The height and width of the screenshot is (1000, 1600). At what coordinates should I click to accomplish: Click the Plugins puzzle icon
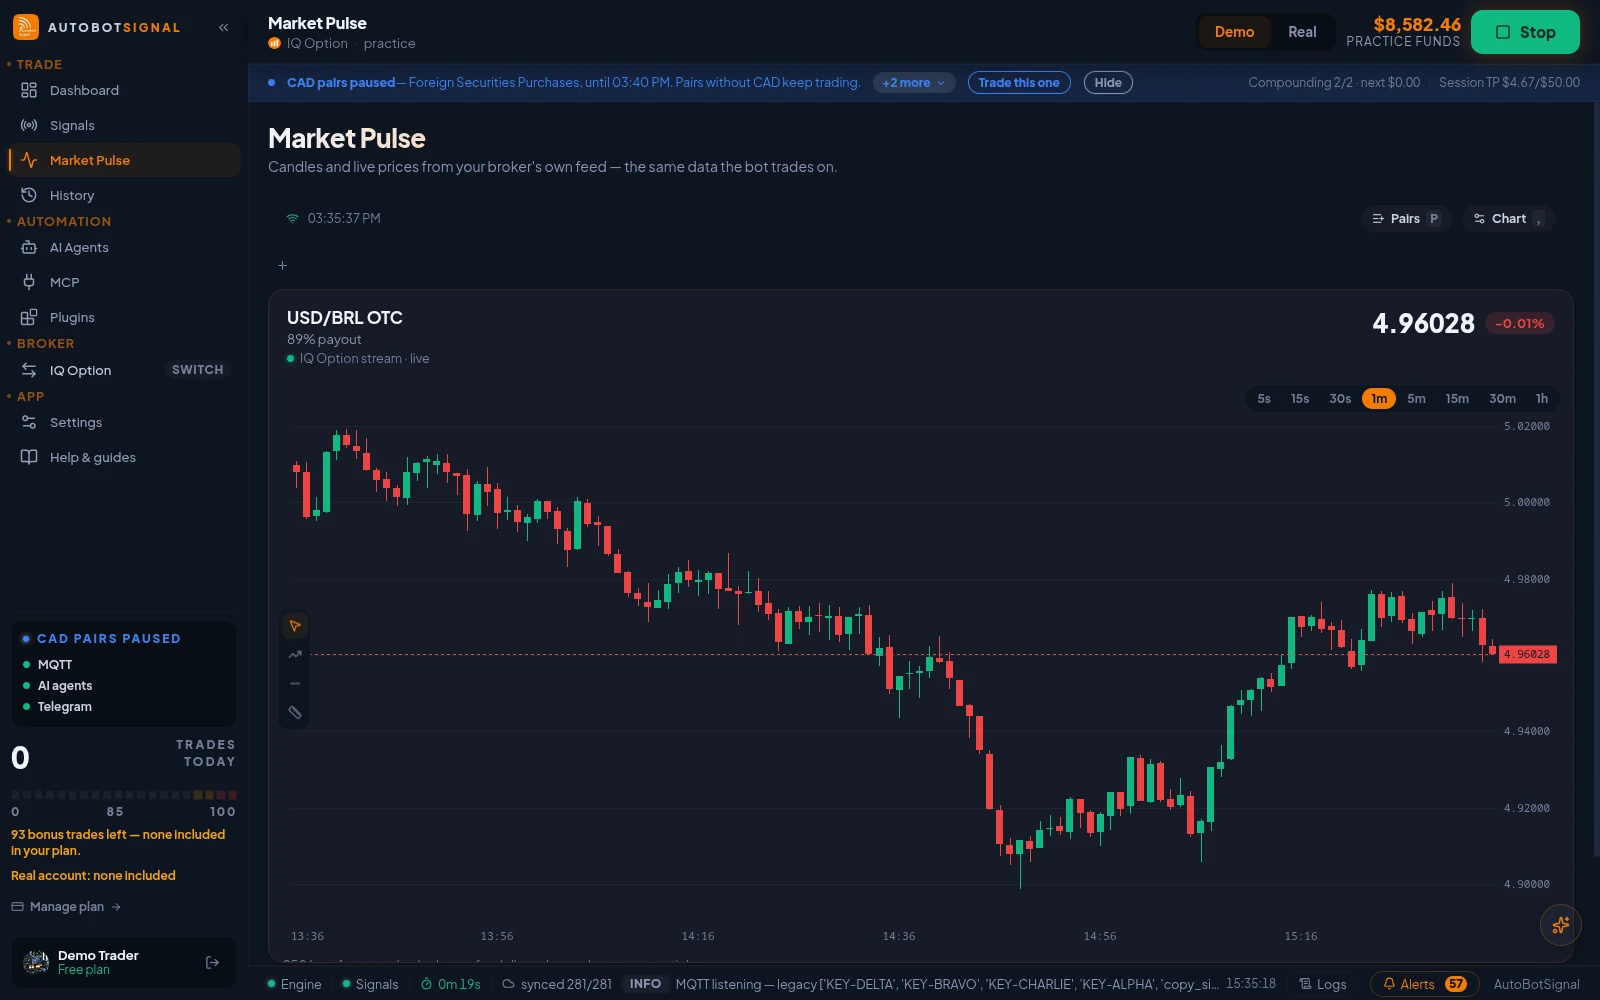tap(29, 317)
